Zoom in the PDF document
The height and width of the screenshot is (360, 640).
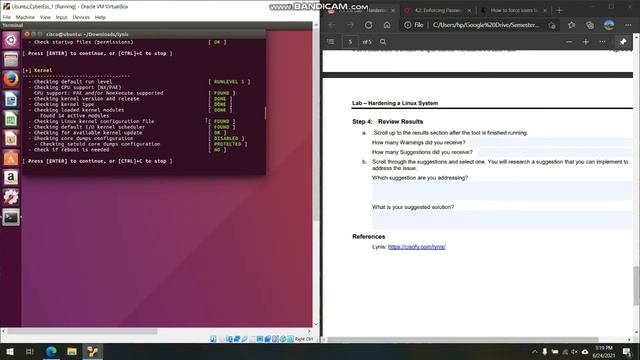click(x=586, y=42)
